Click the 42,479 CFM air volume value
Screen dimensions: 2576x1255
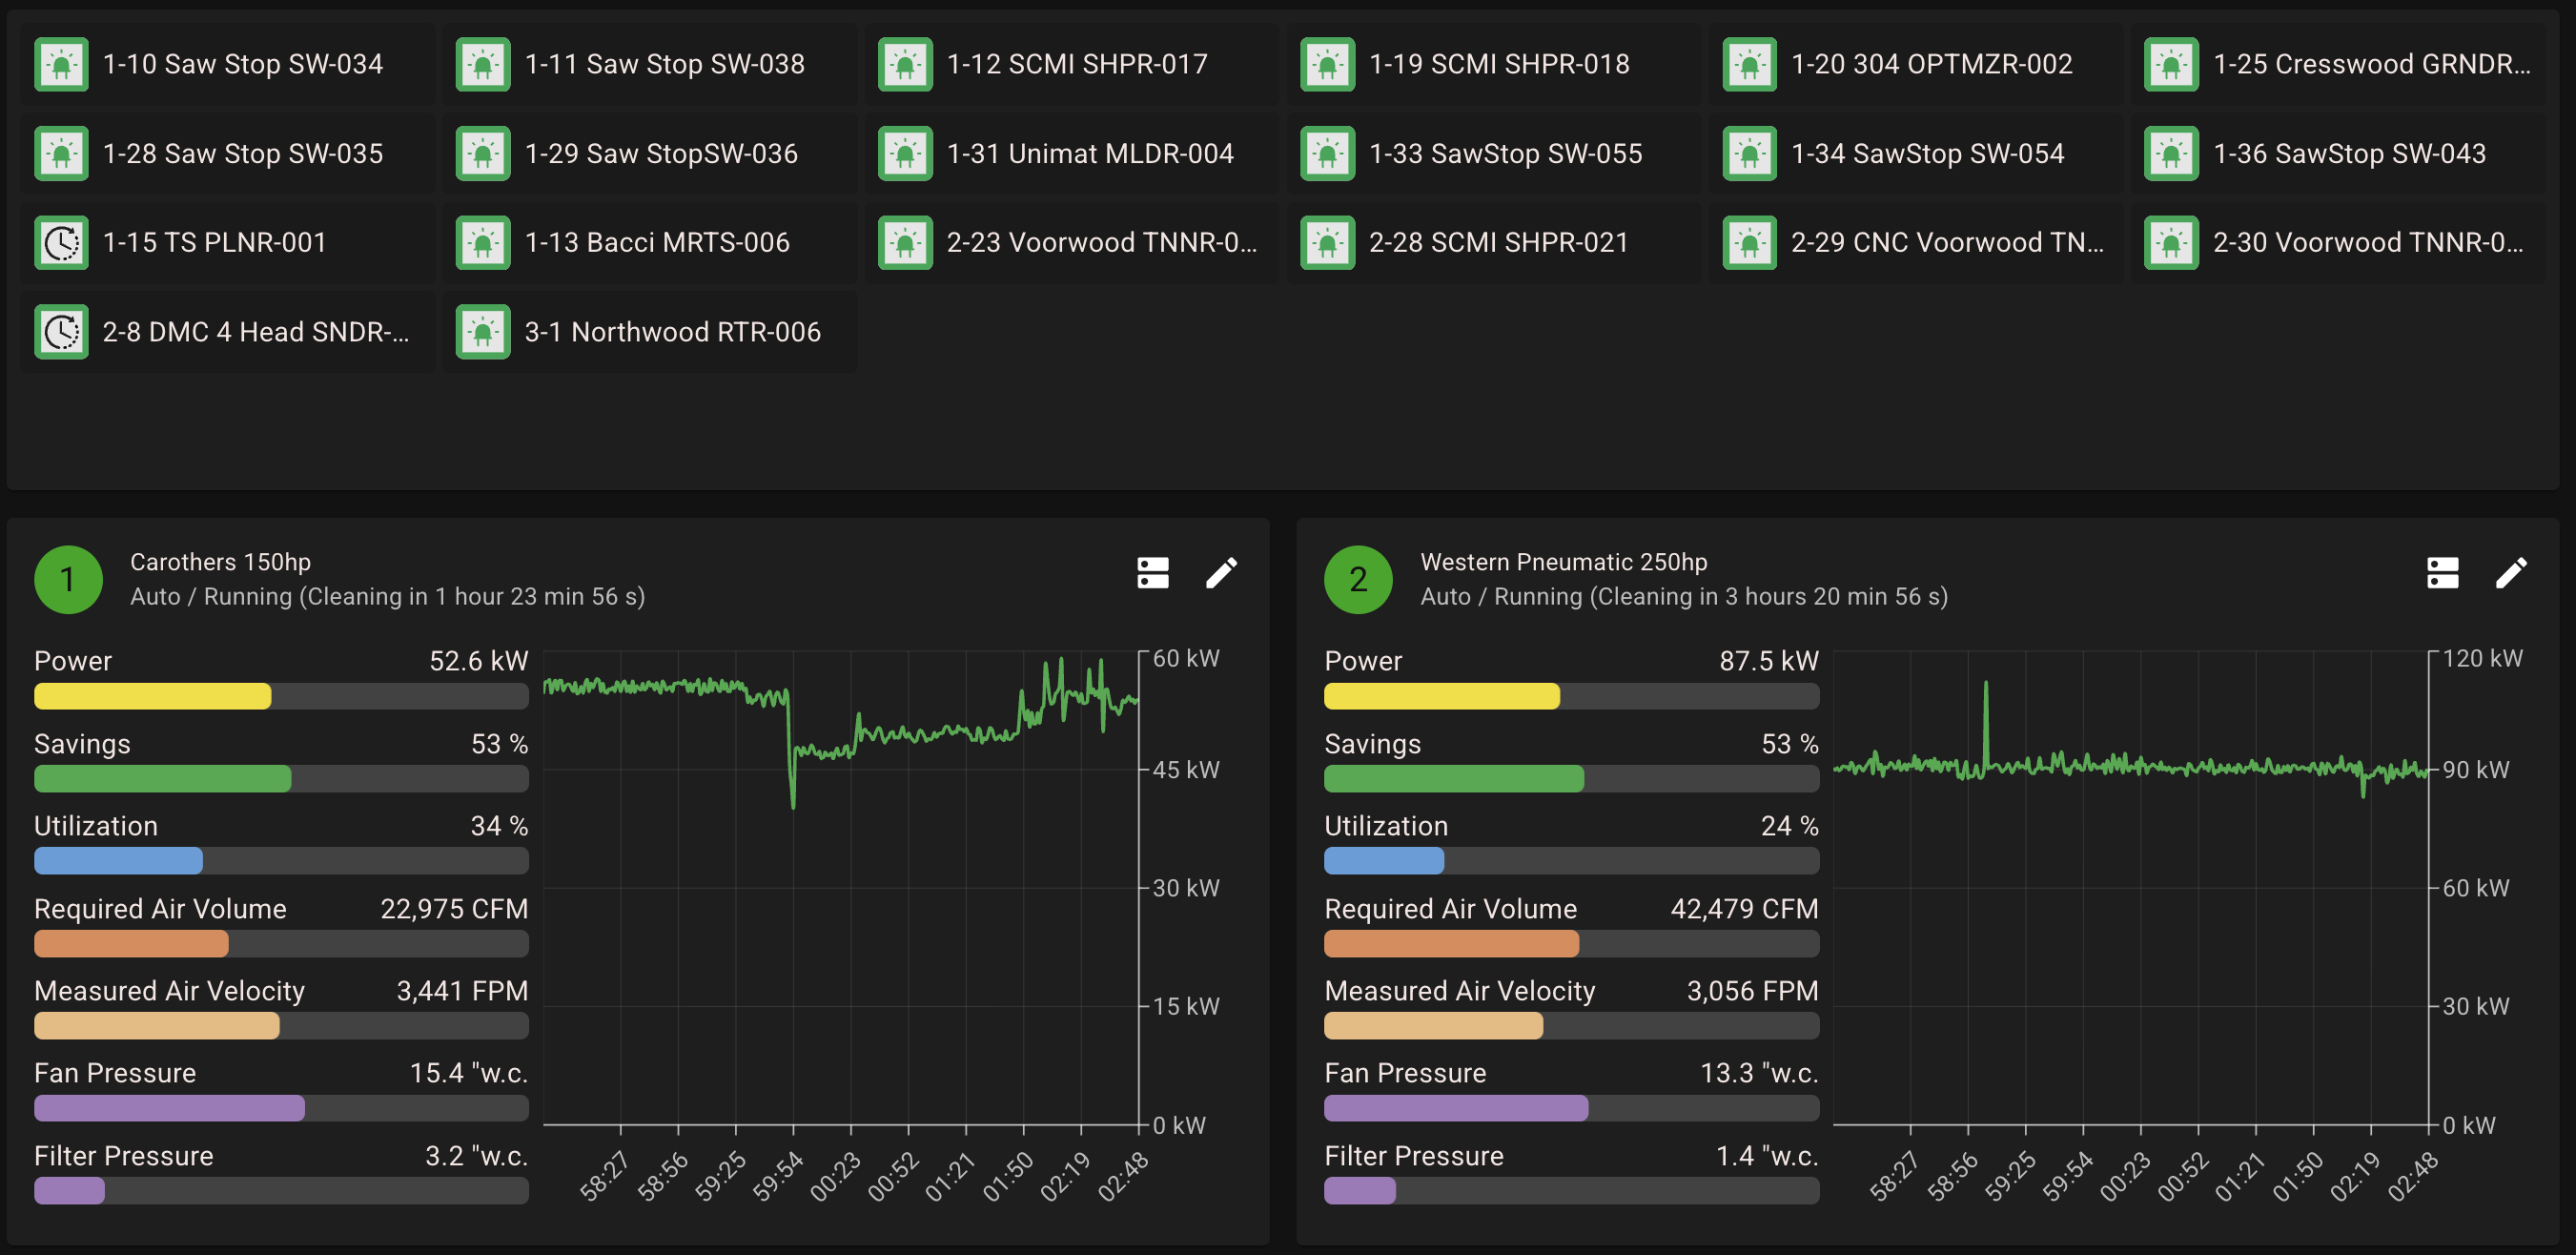1744,909
